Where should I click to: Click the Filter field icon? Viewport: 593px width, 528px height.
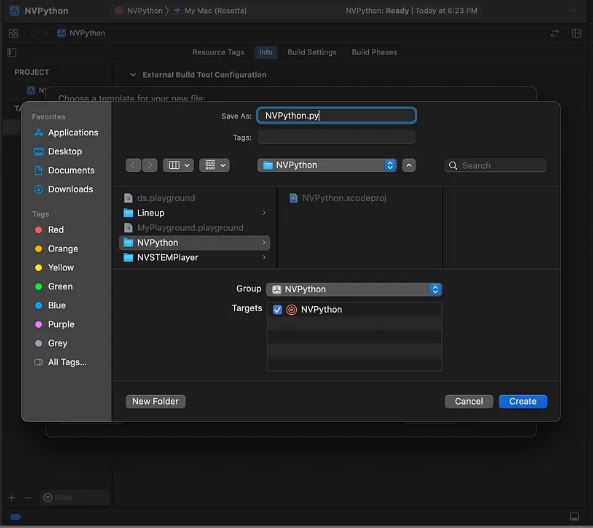tap(47, 498)
